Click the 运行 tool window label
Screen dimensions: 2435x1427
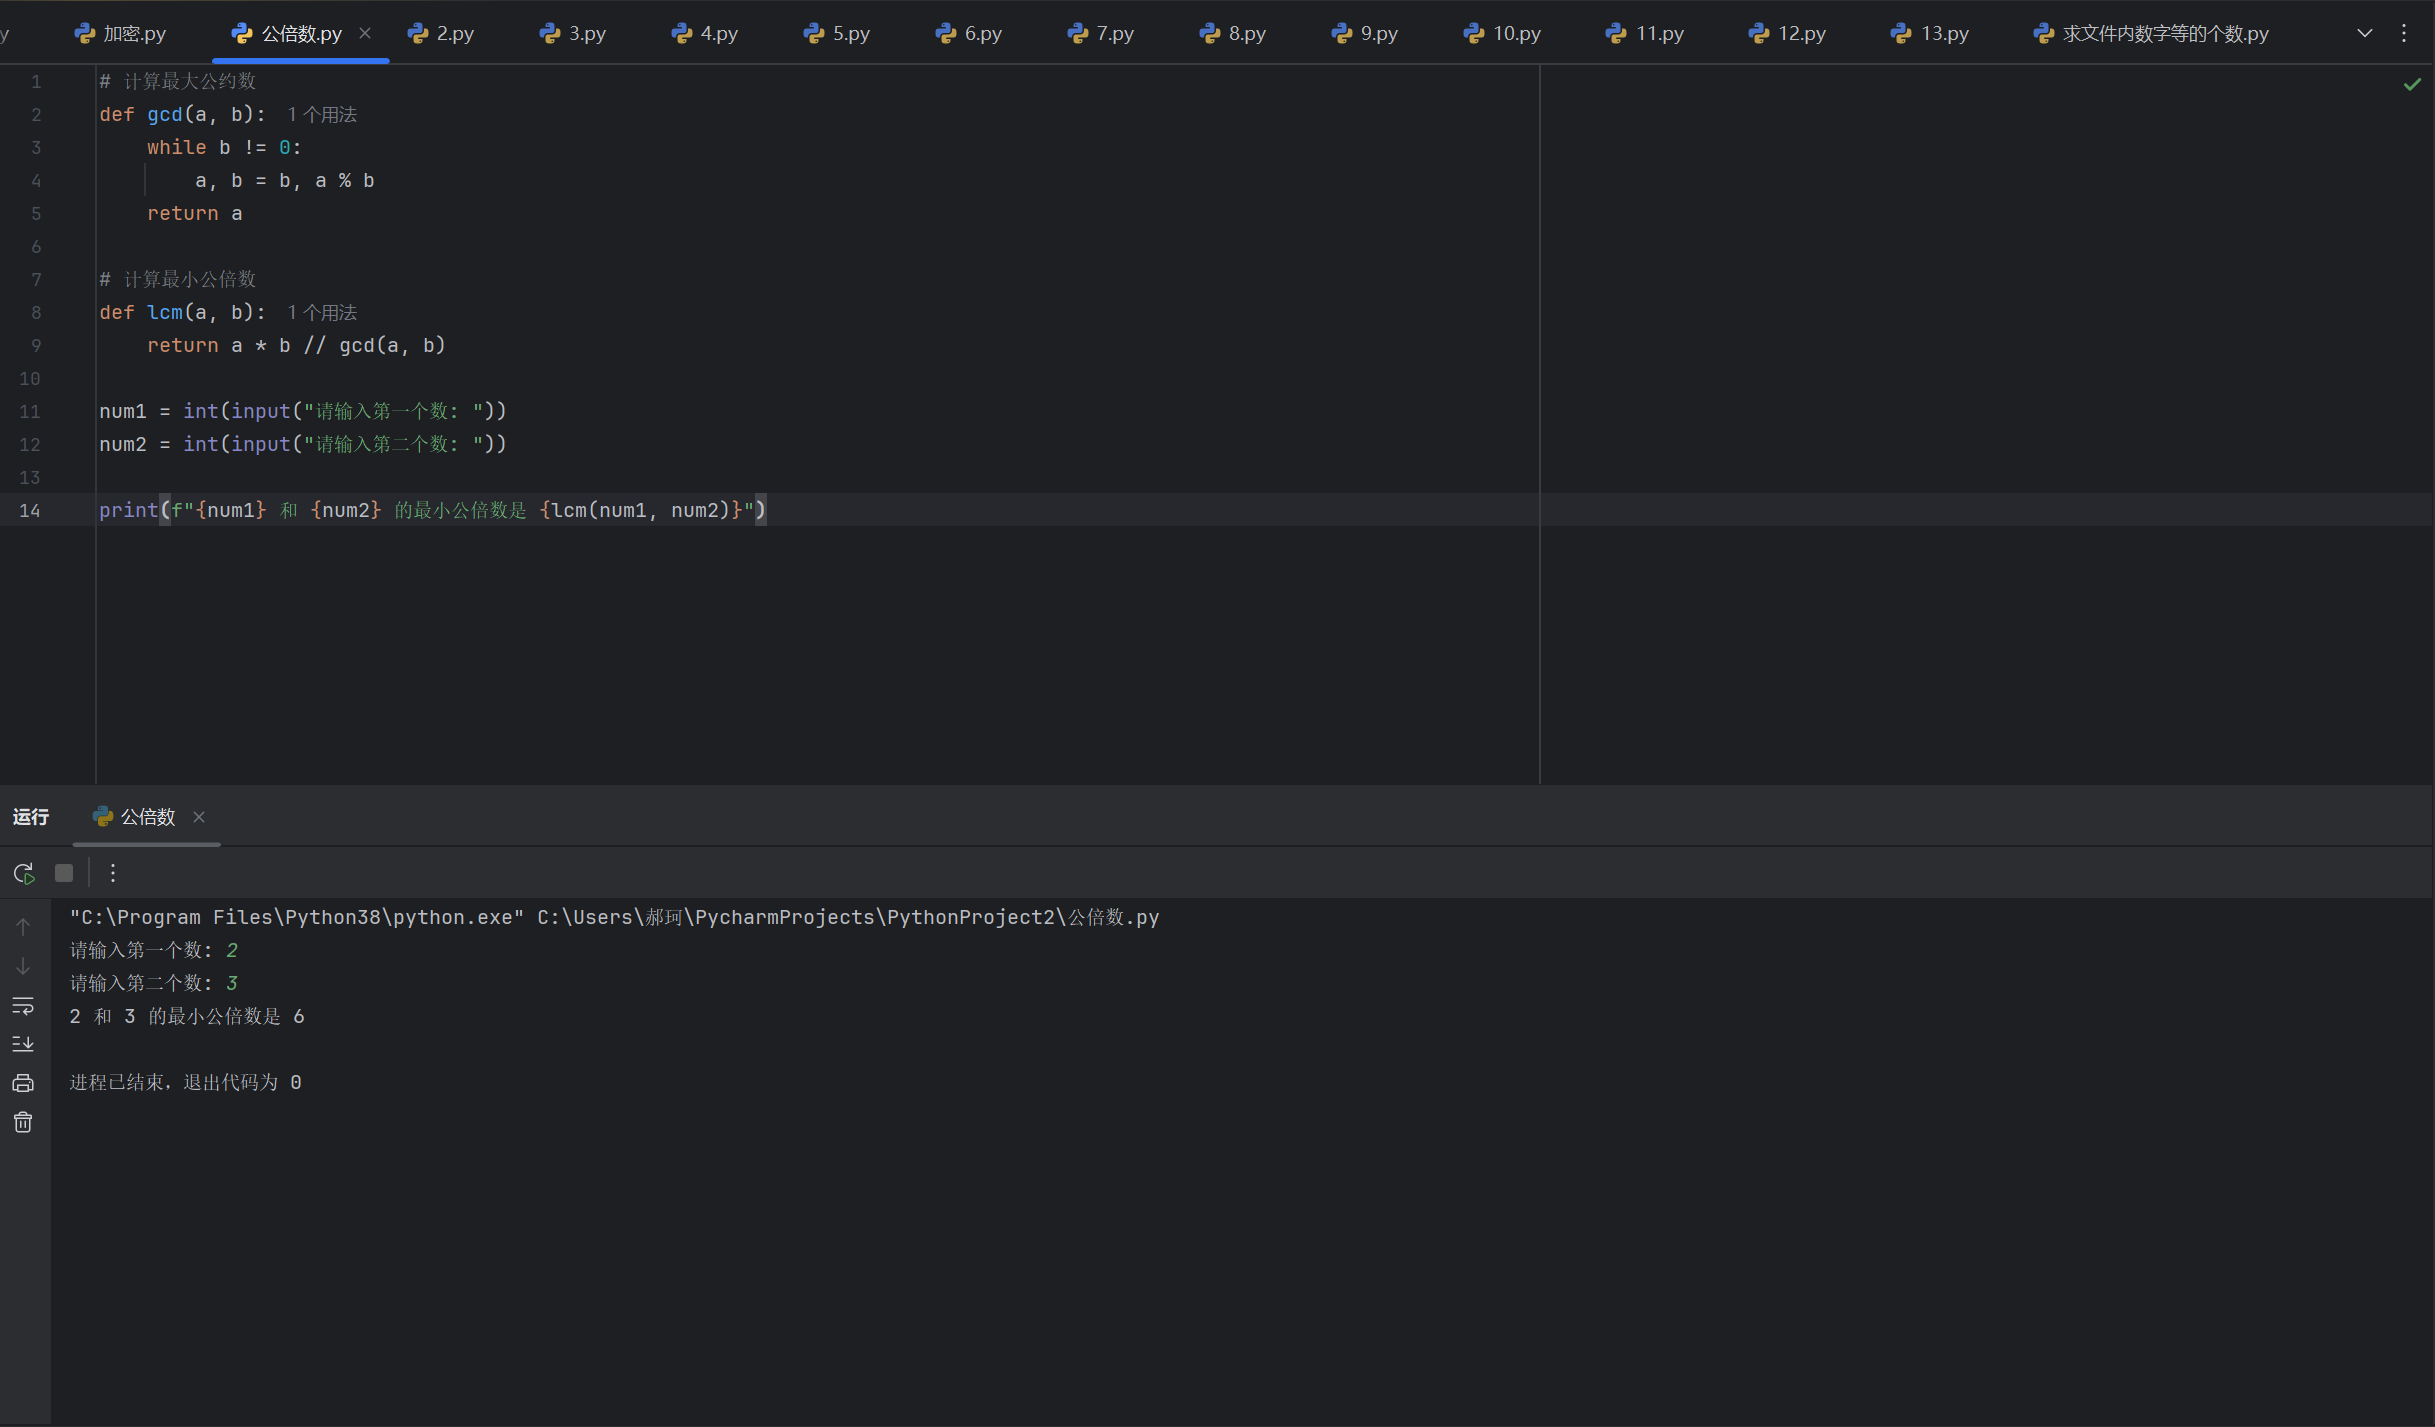[x=31, y=817]
